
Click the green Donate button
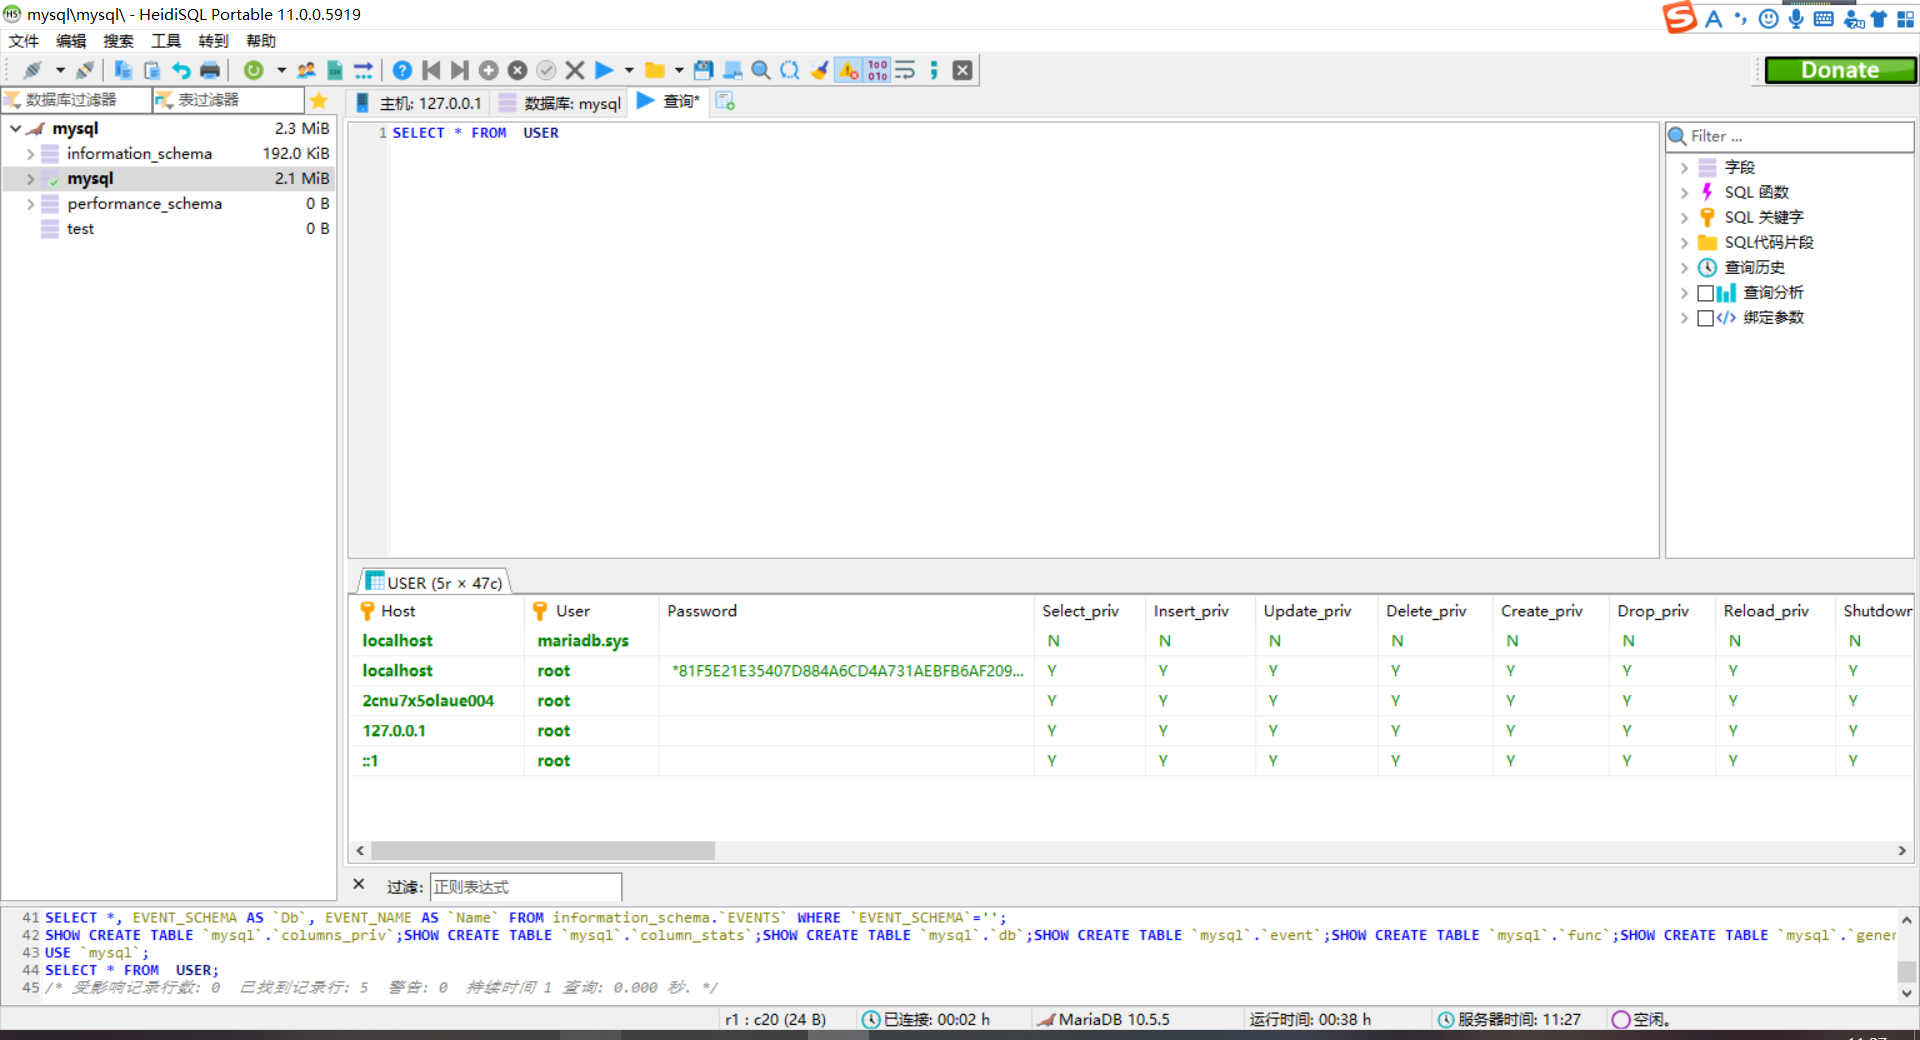tap(1840, 70)
